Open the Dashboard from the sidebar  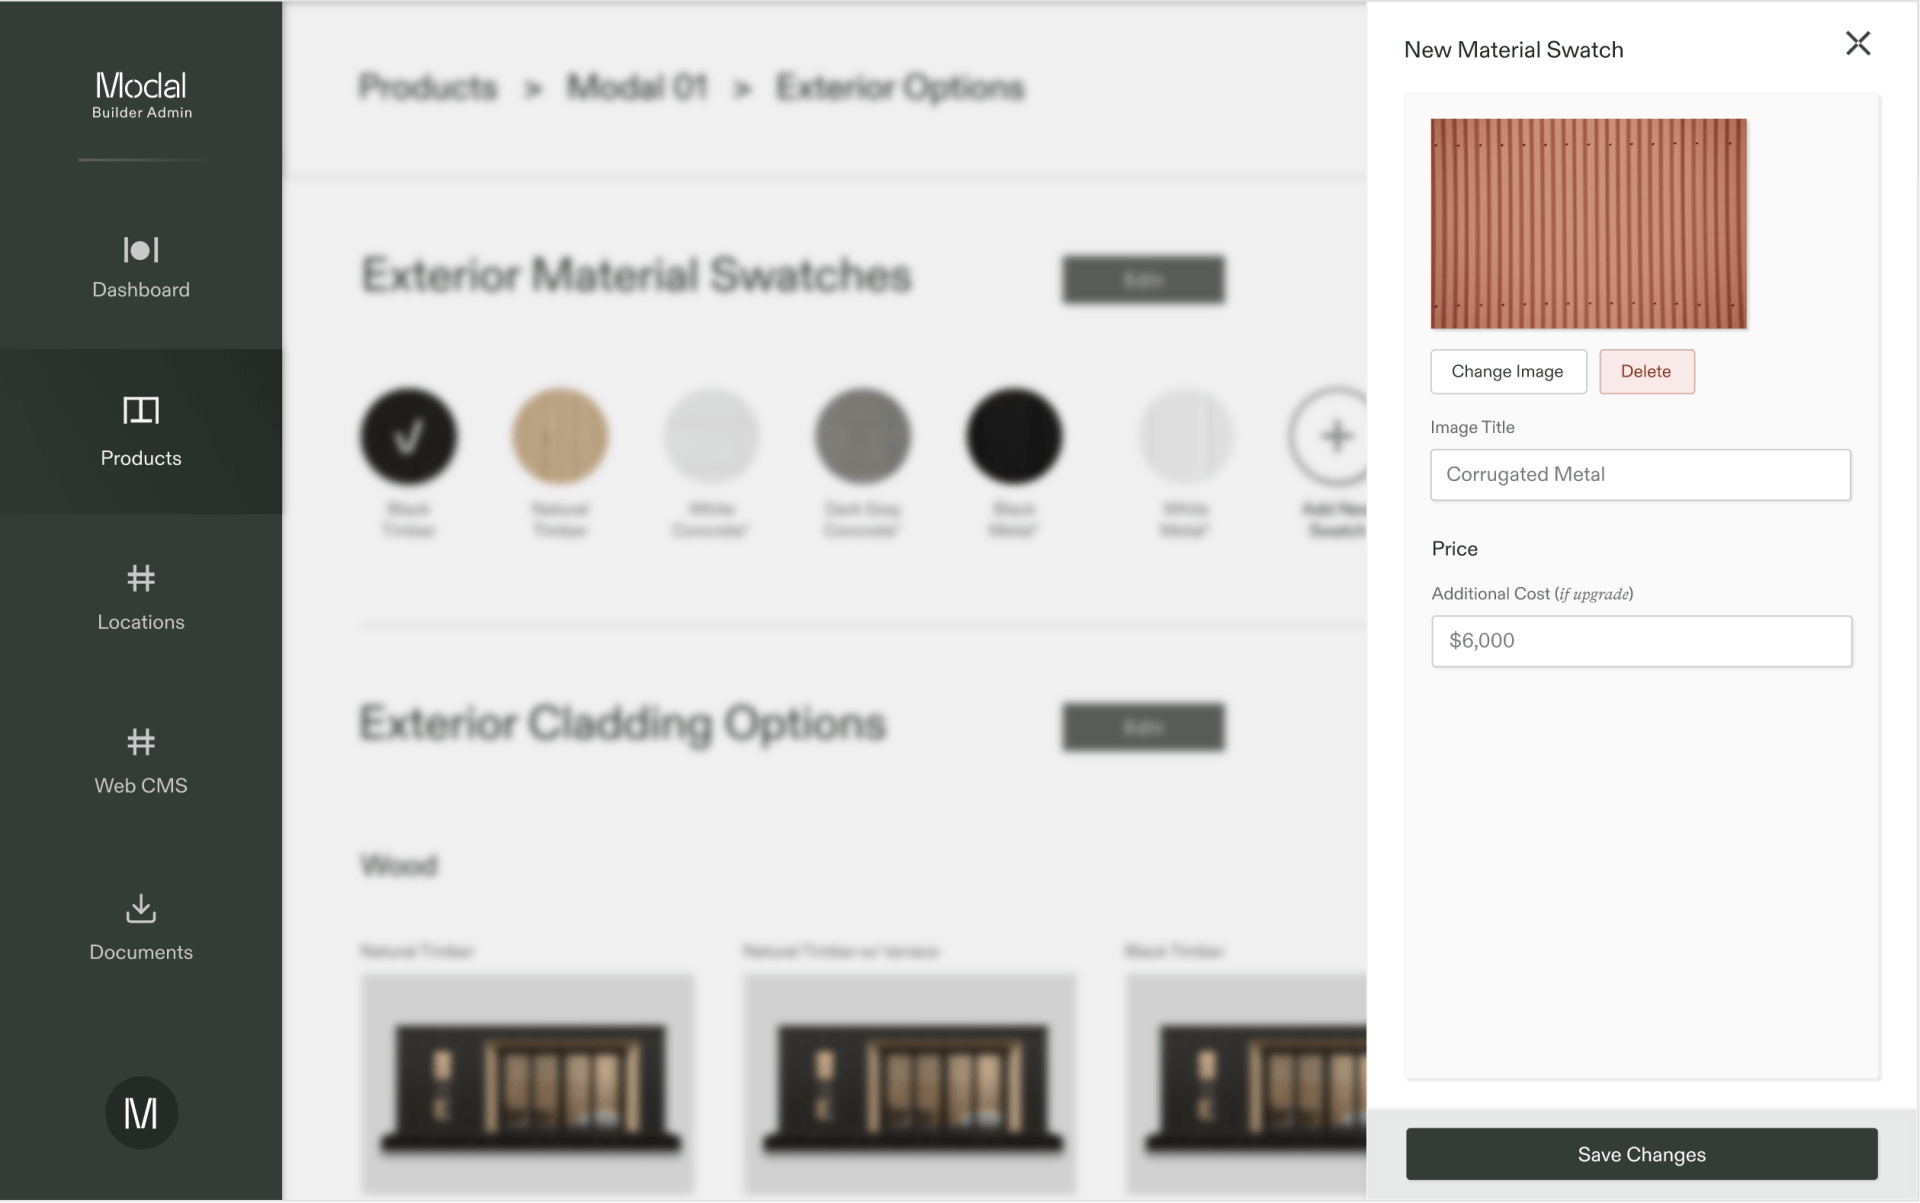coord(140,267)
